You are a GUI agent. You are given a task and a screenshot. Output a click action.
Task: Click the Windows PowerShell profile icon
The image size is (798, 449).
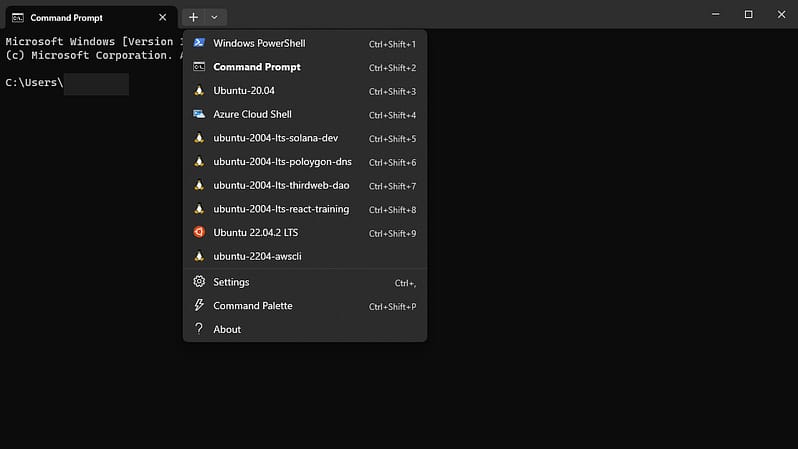pos(199,43)
